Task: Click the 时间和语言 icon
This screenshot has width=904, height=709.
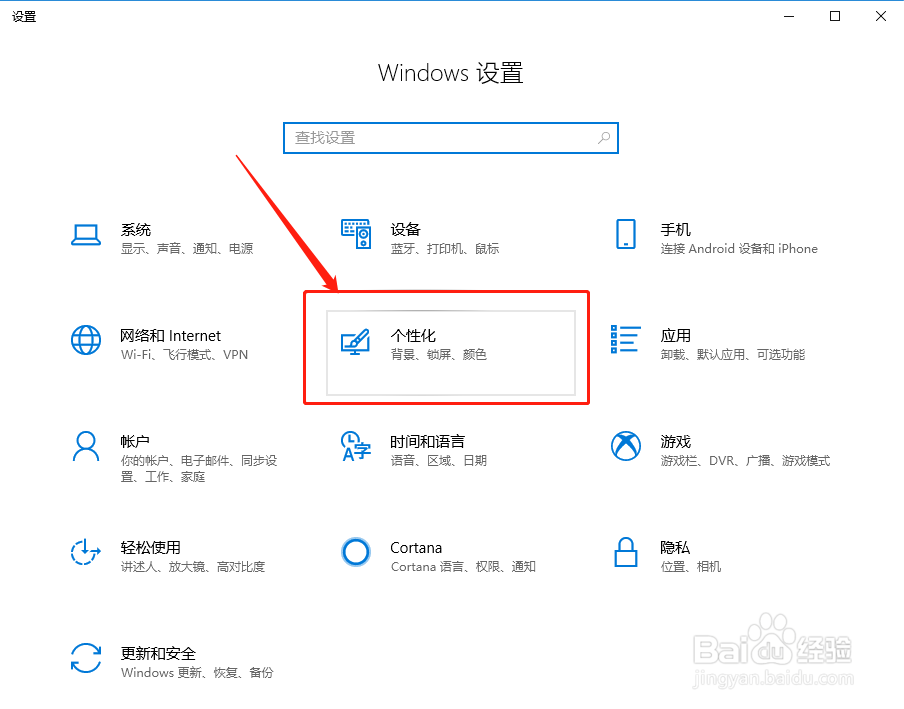Action: coord(356,448)
